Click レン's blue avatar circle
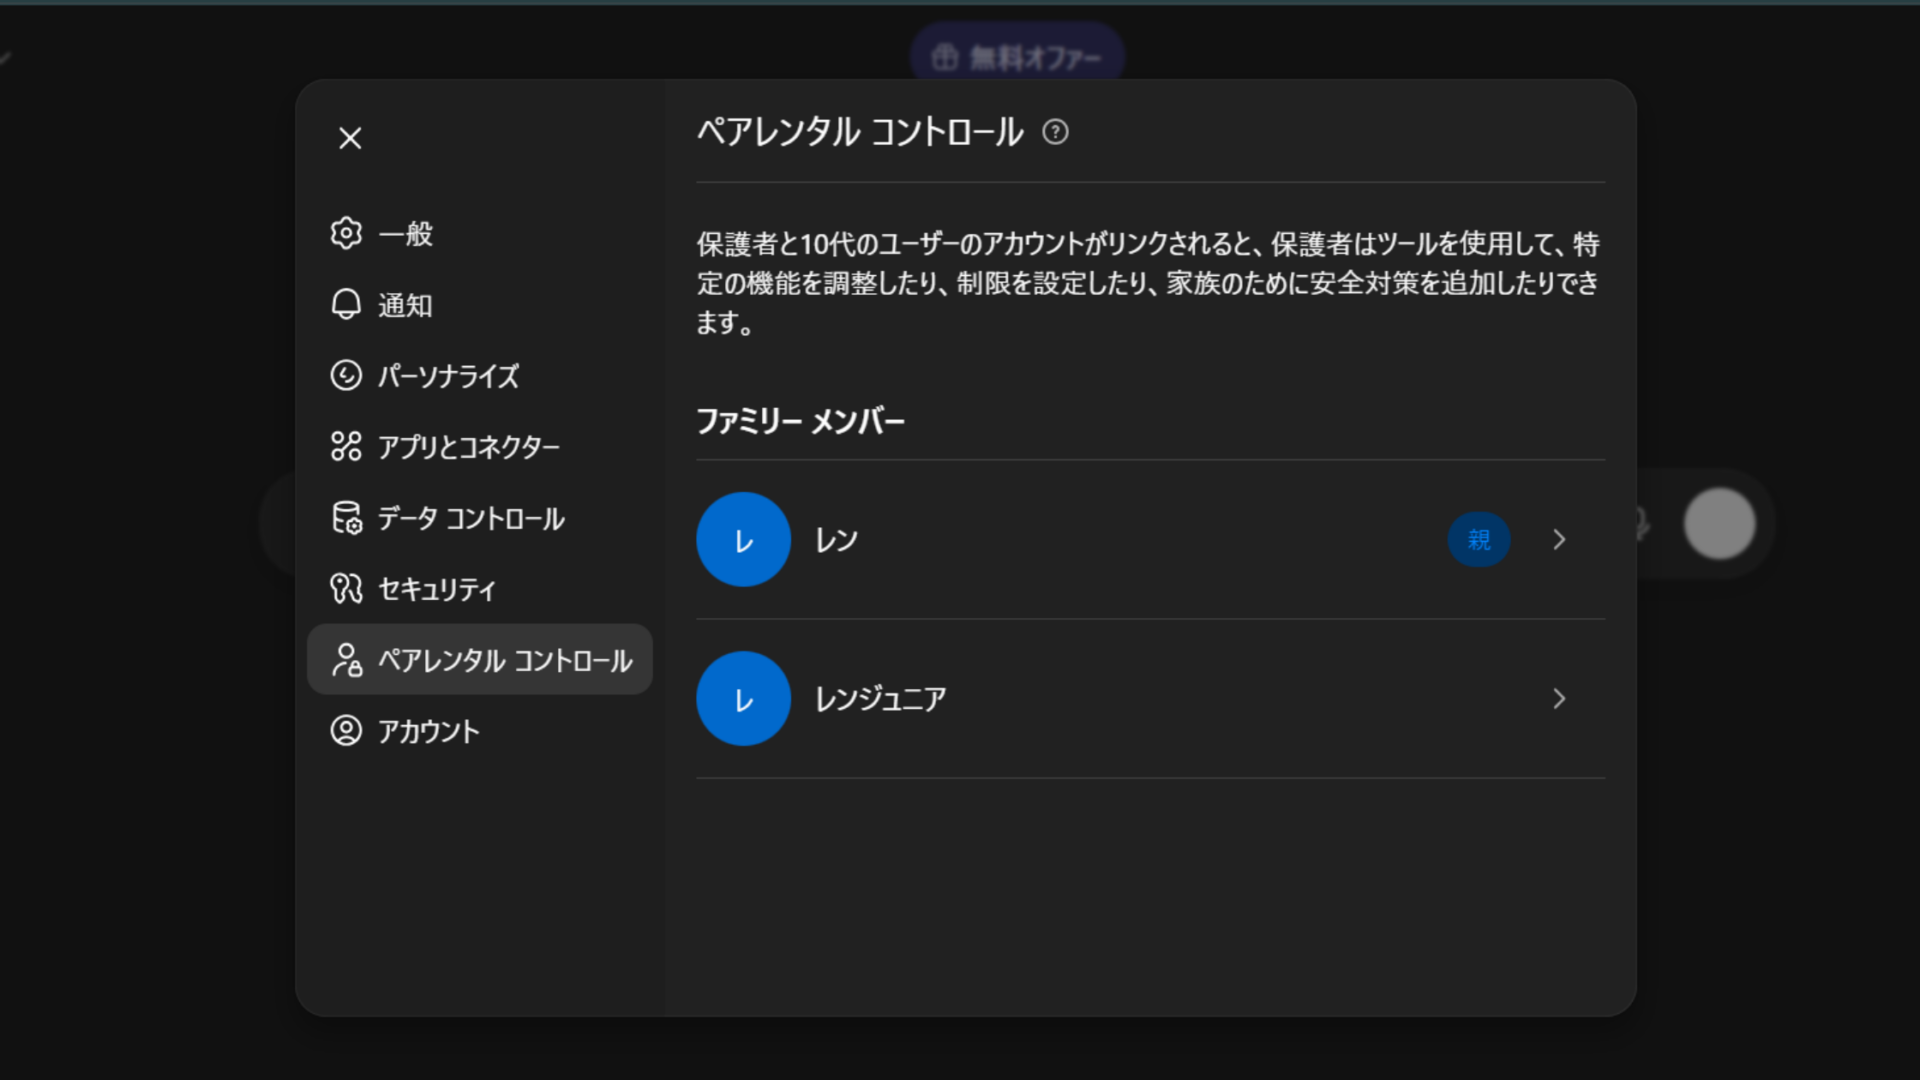 point(743,539)
